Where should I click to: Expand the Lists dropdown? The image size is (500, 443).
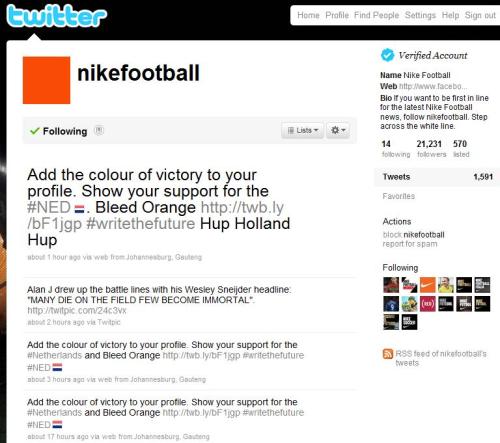[303, 130]
